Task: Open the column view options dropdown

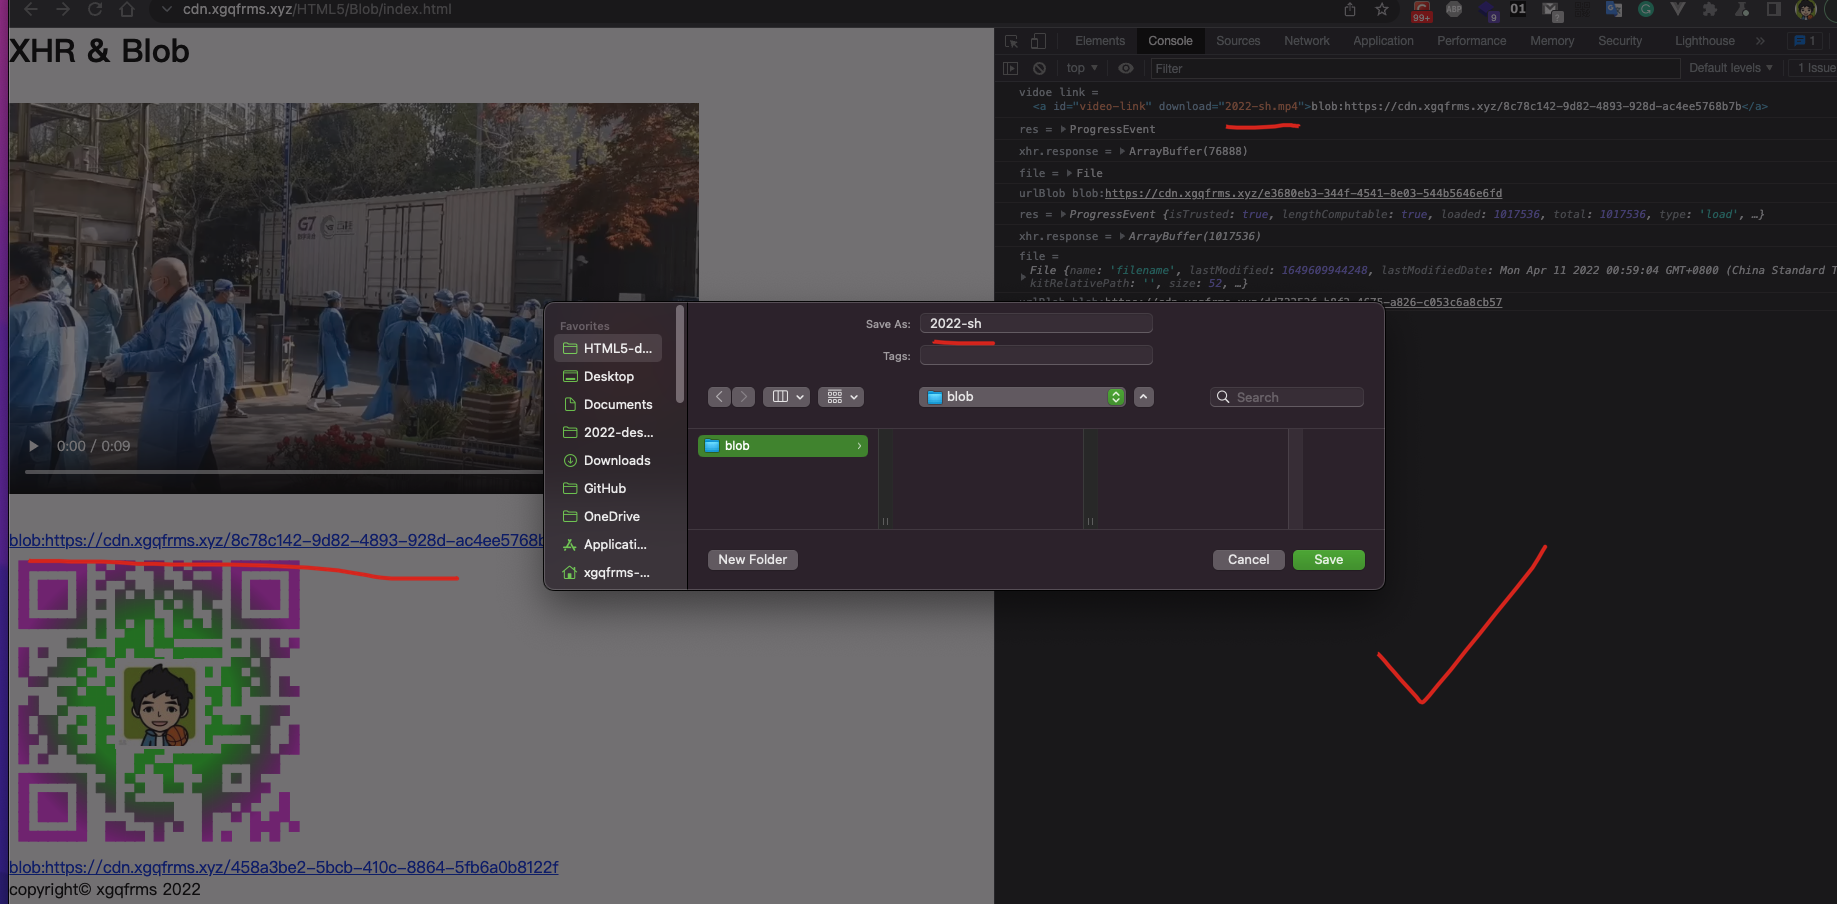Action: click(x=787, y=397)
